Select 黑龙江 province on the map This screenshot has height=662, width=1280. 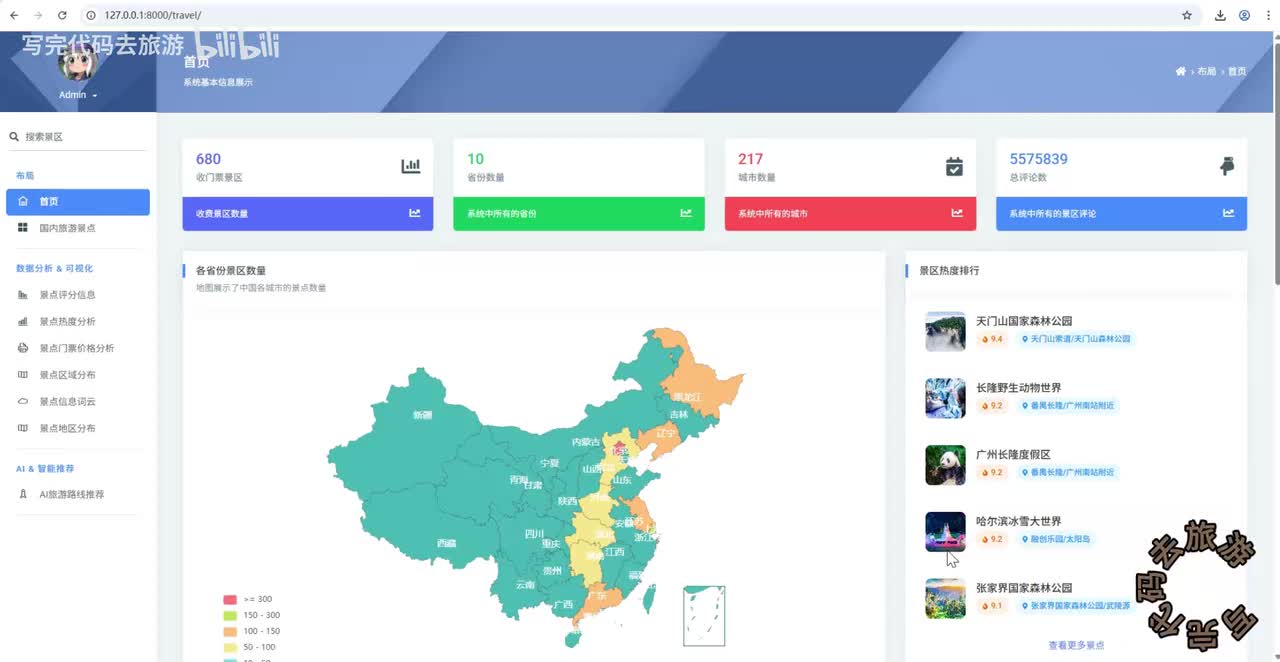click(x=687, y=397)
